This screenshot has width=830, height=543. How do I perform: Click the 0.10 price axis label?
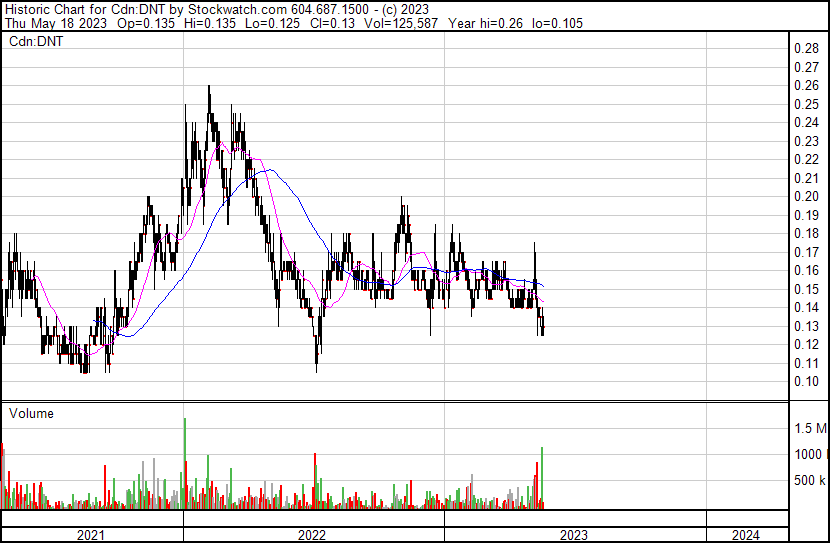point(806,381)
